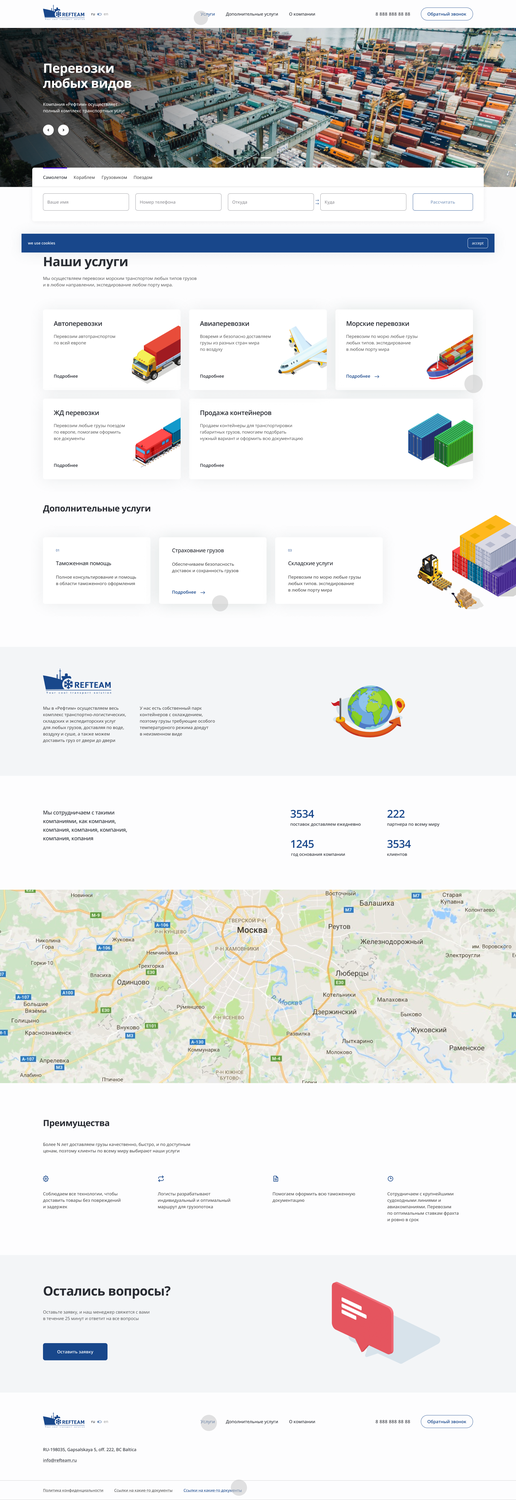Click the technology advantage icon above Соблюдаем все технологии
516x1500 pixels.
tap(46, 1178)
